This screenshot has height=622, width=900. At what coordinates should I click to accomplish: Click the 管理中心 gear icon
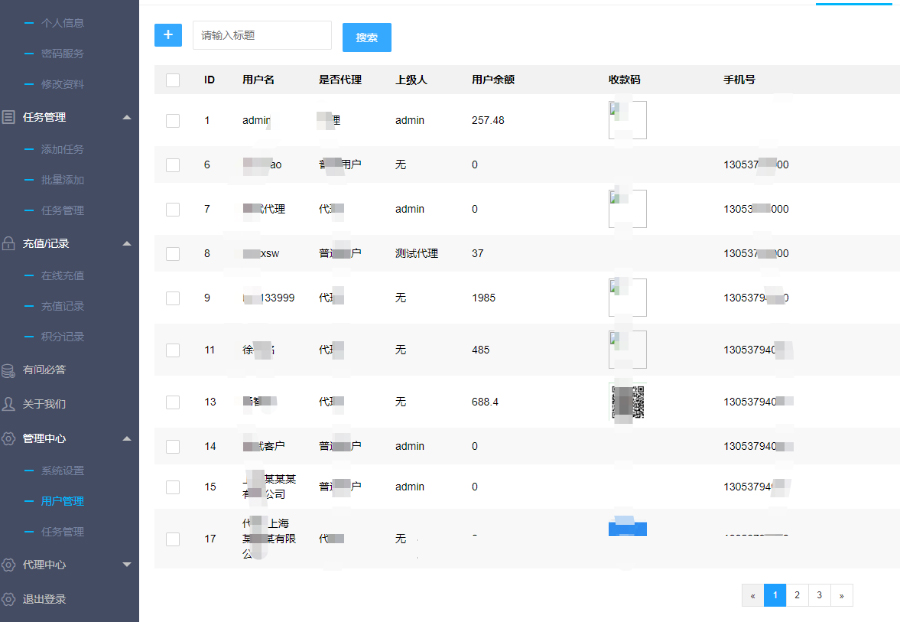click(x=9, y=439)
